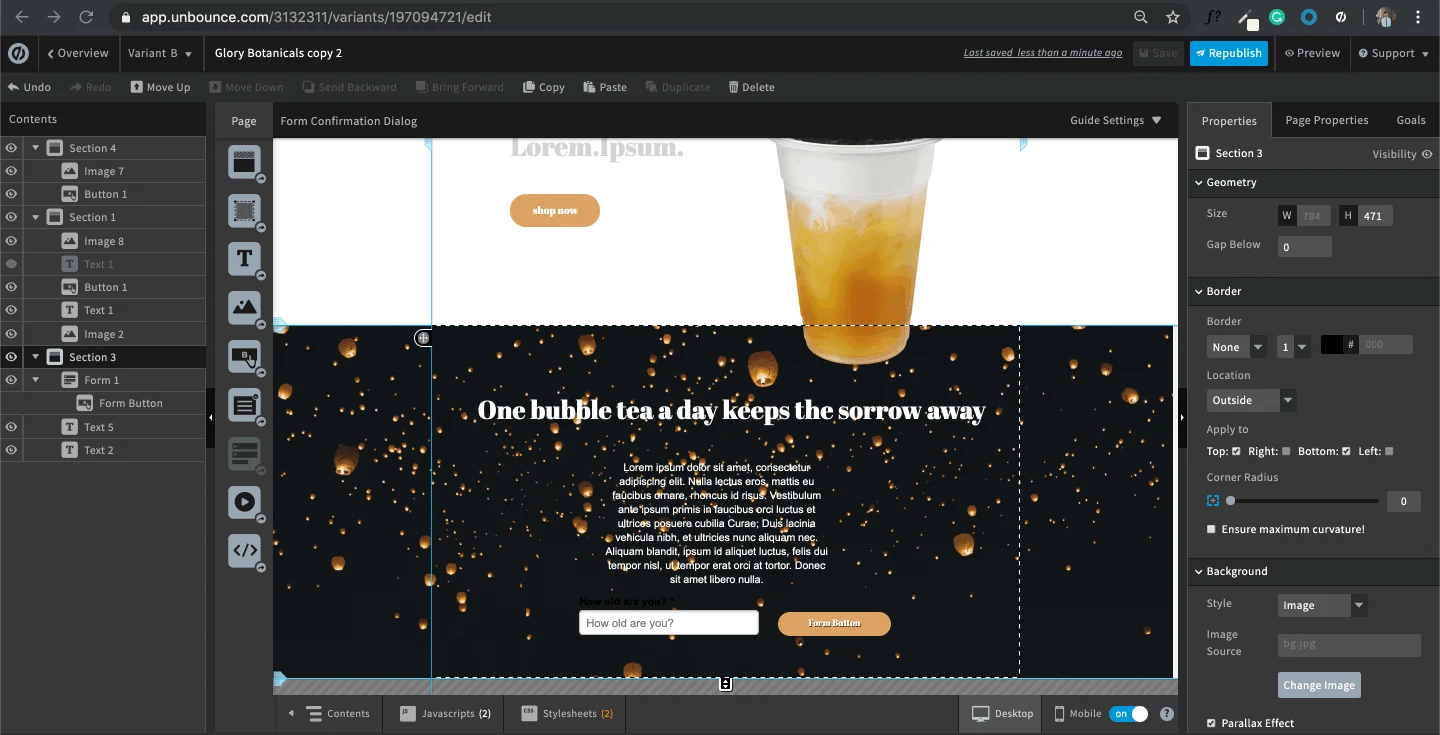
Task: Toggle visibility of Image 2
Action: (x=11, y=334)
